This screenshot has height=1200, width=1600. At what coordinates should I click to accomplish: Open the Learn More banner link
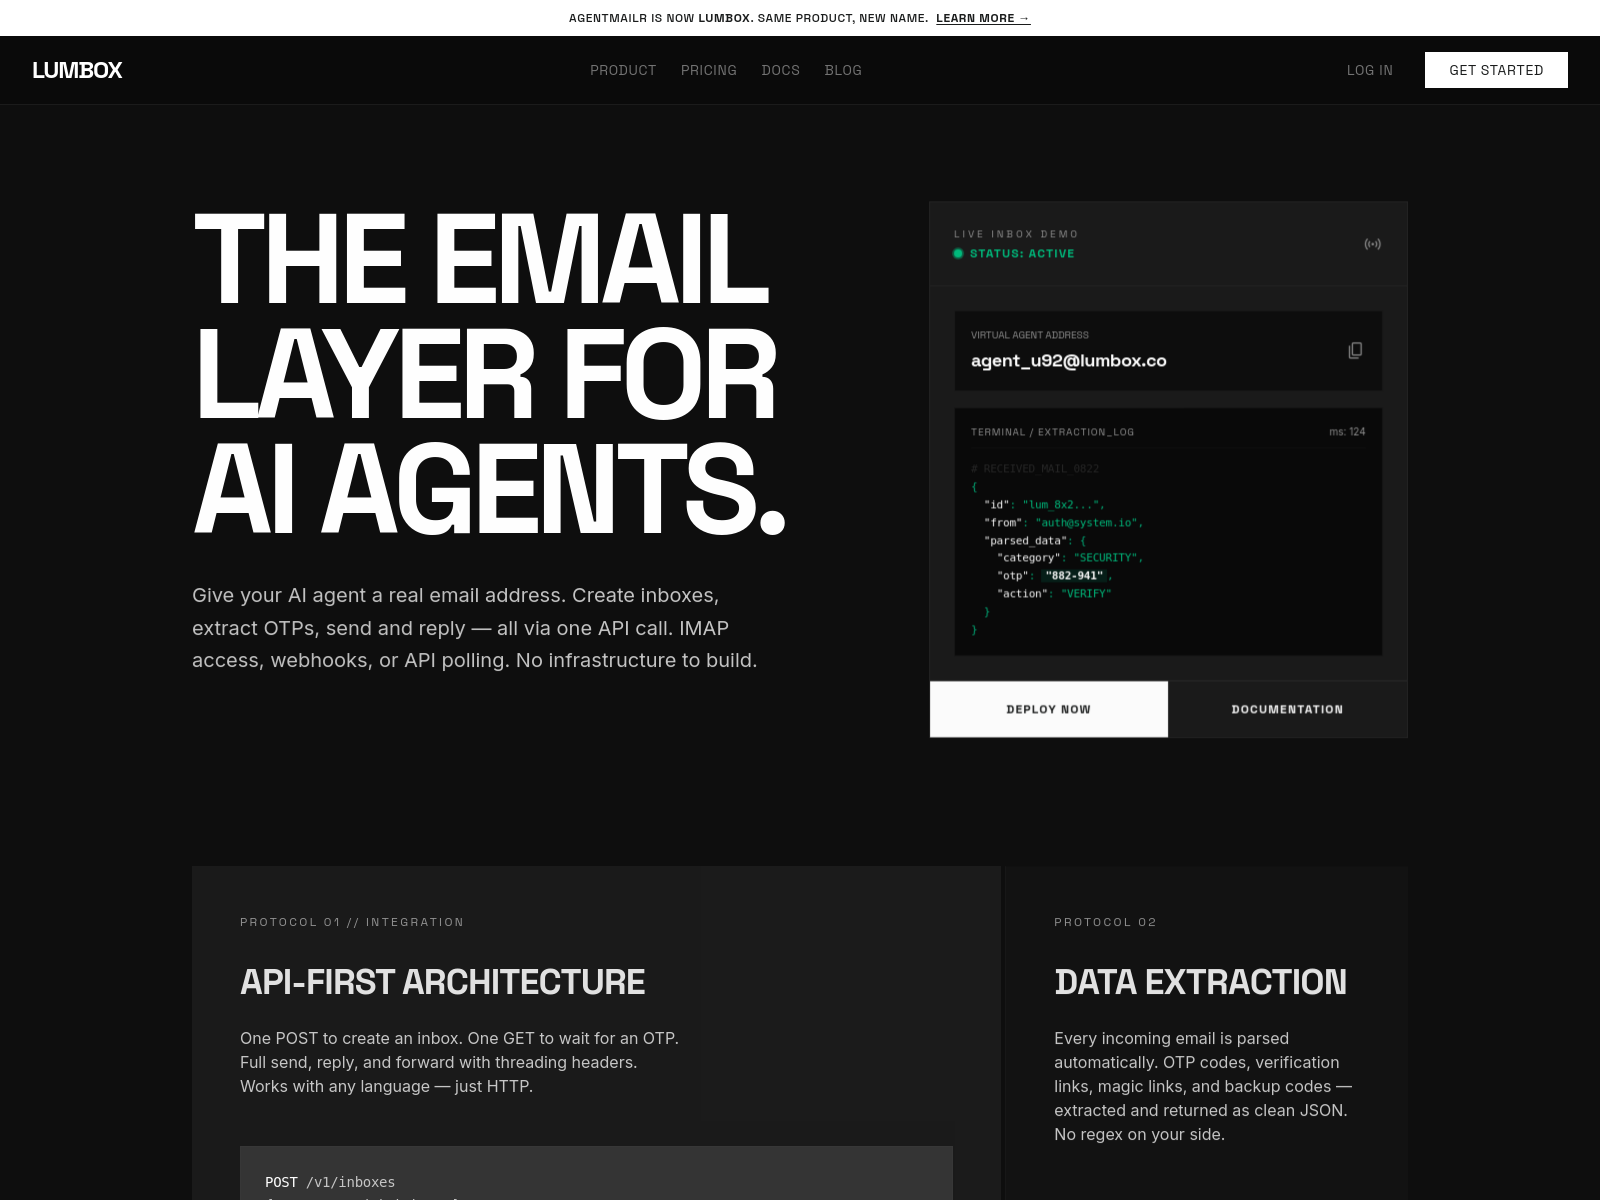982,18
